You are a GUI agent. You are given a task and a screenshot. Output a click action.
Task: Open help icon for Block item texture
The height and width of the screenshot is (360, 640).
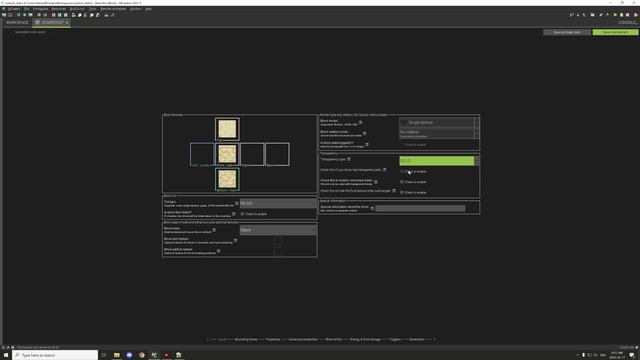(236, 240)
